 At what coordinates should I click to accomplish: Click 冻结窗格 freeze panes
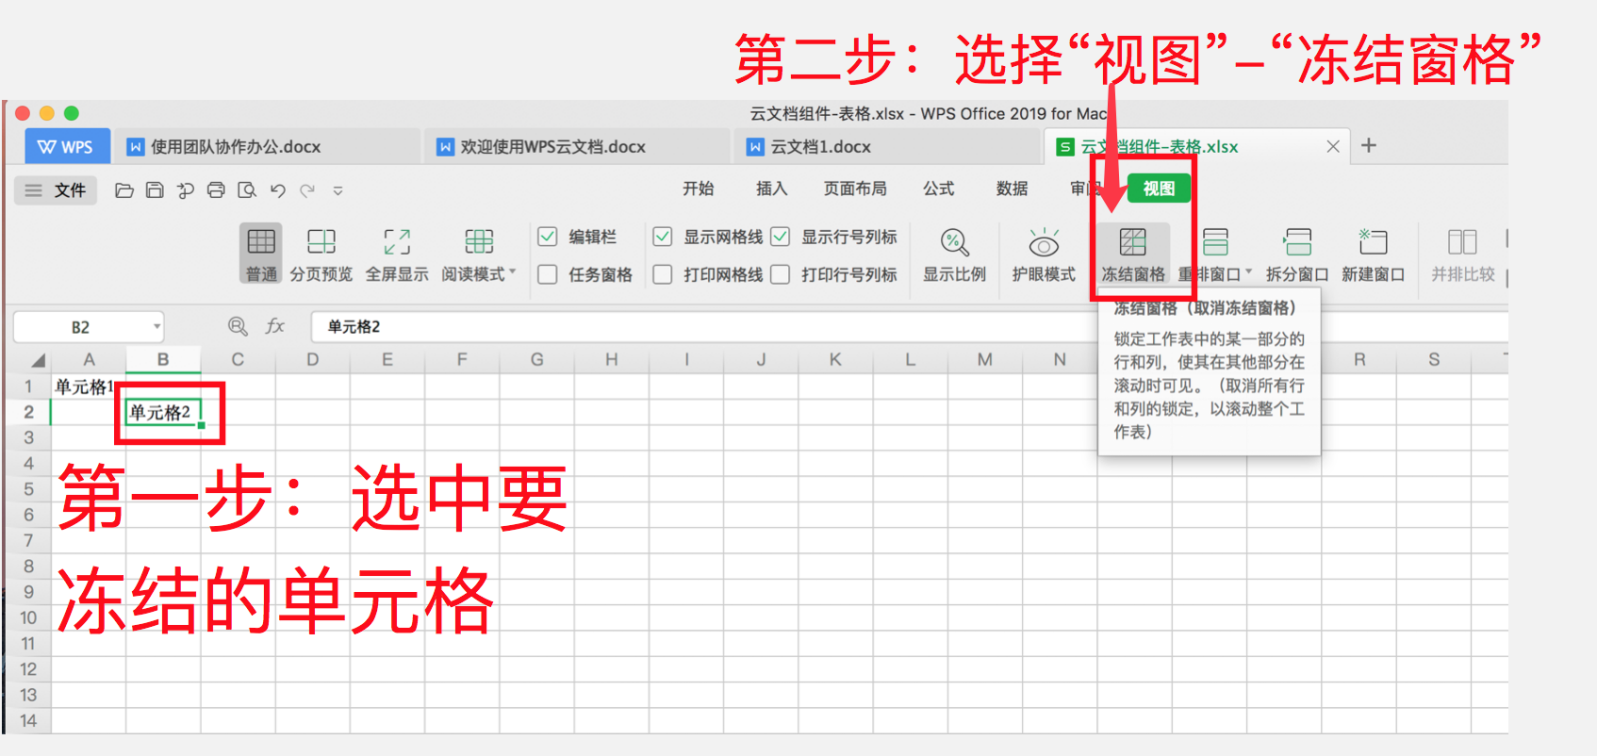tap(1133, 254)
